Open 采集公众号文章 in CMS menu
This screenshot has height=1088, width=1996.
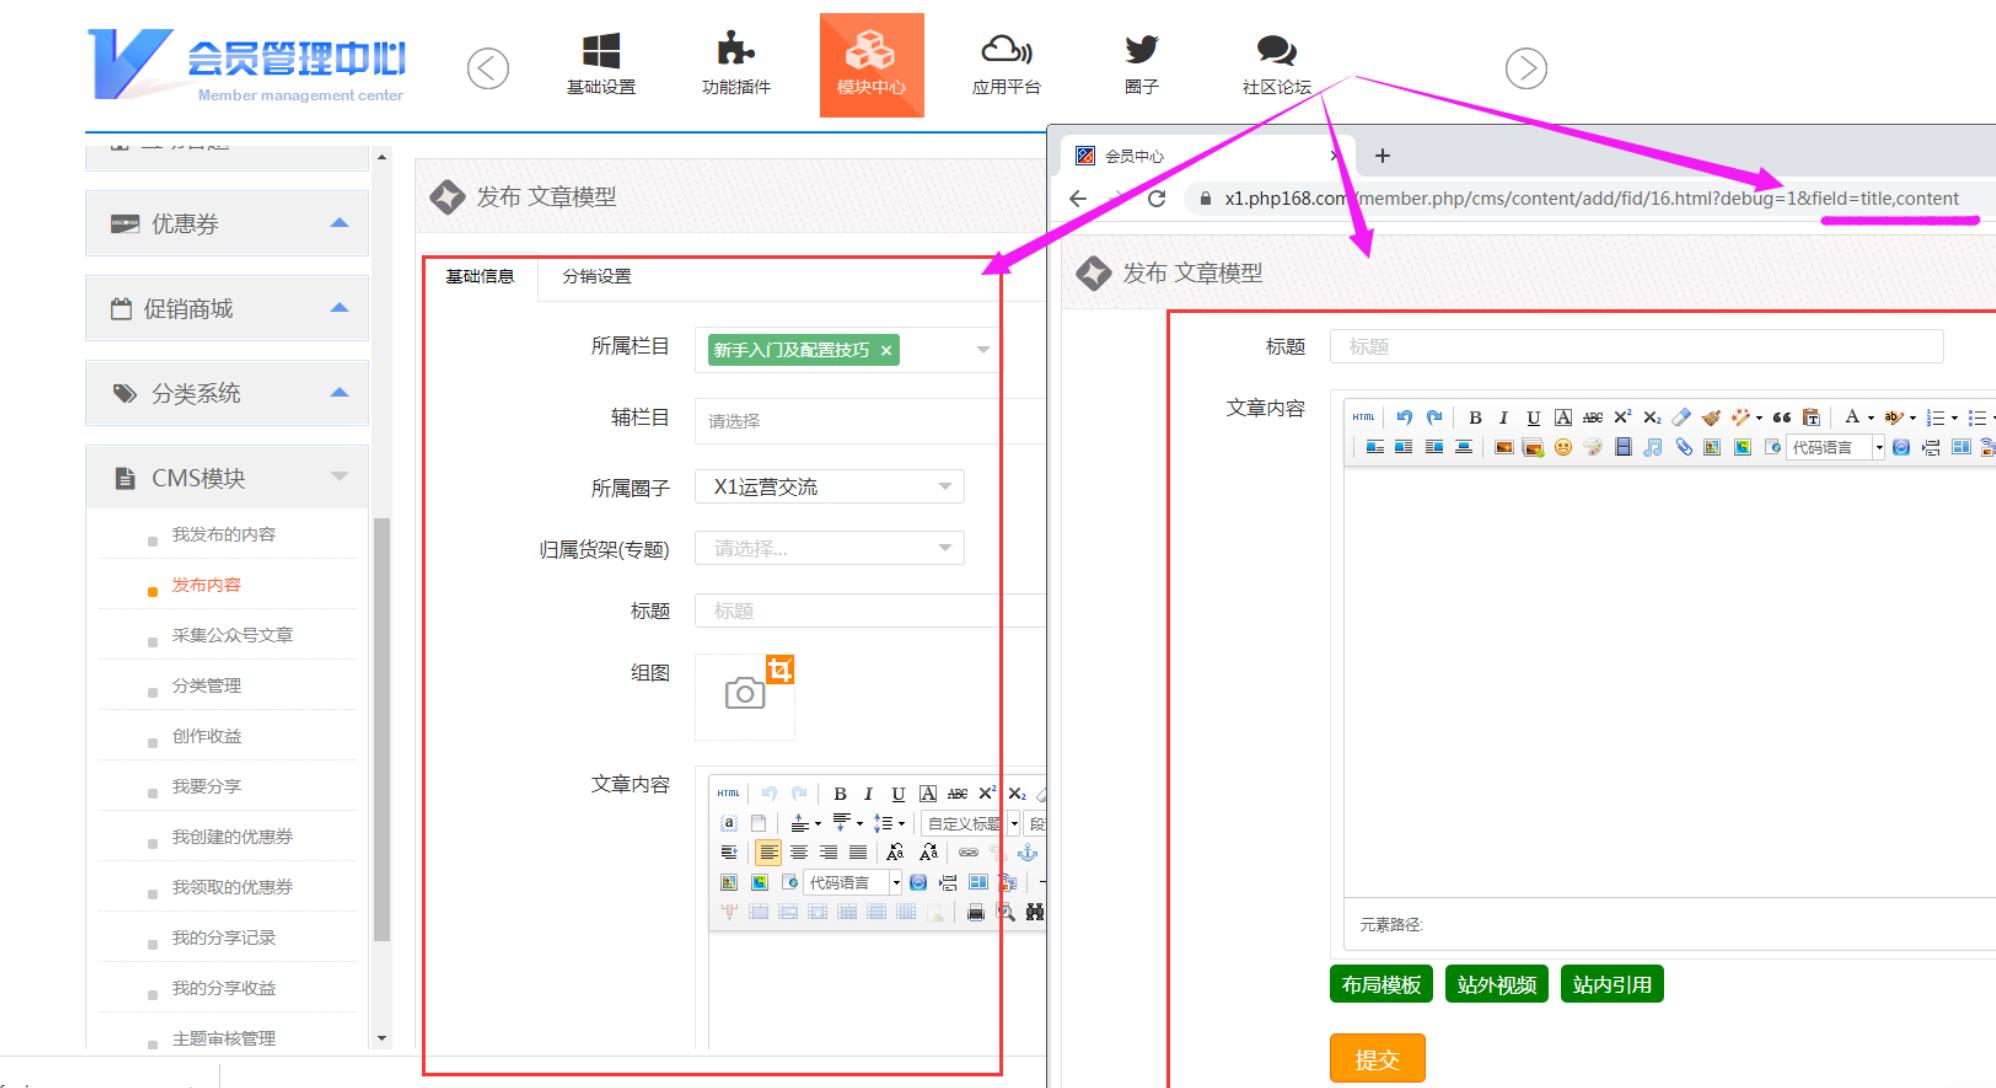tap(232, 635)
